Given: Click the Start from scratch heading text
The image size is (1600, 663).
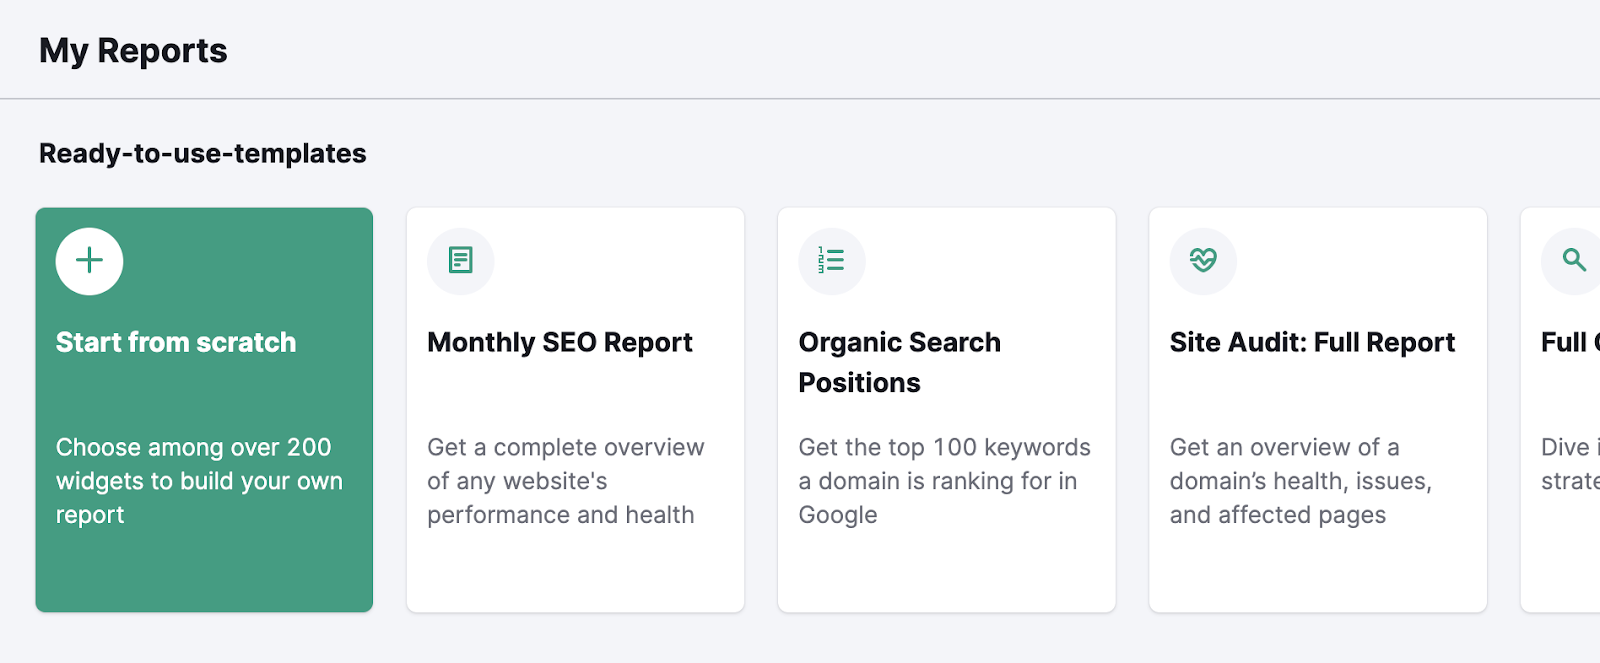Looking at the screenshot, I should pos(176,342).
